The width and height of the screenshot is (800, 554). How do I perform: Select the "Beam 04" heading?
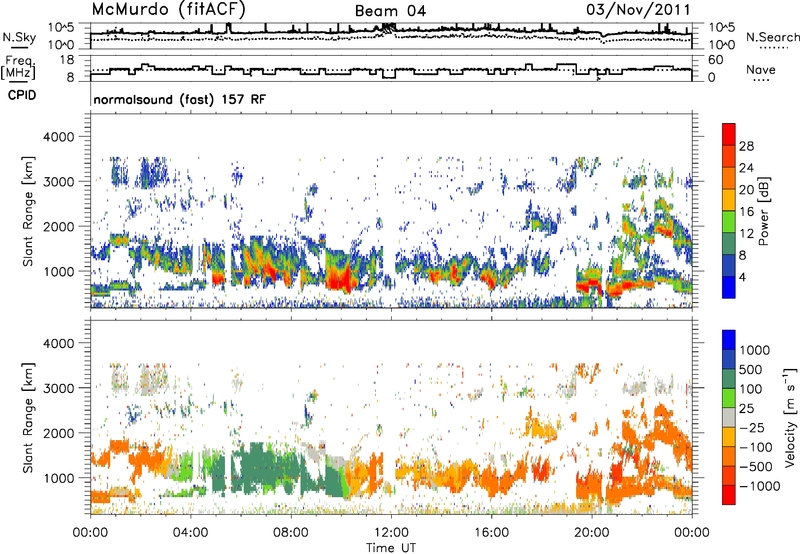(x=390, y=11)
